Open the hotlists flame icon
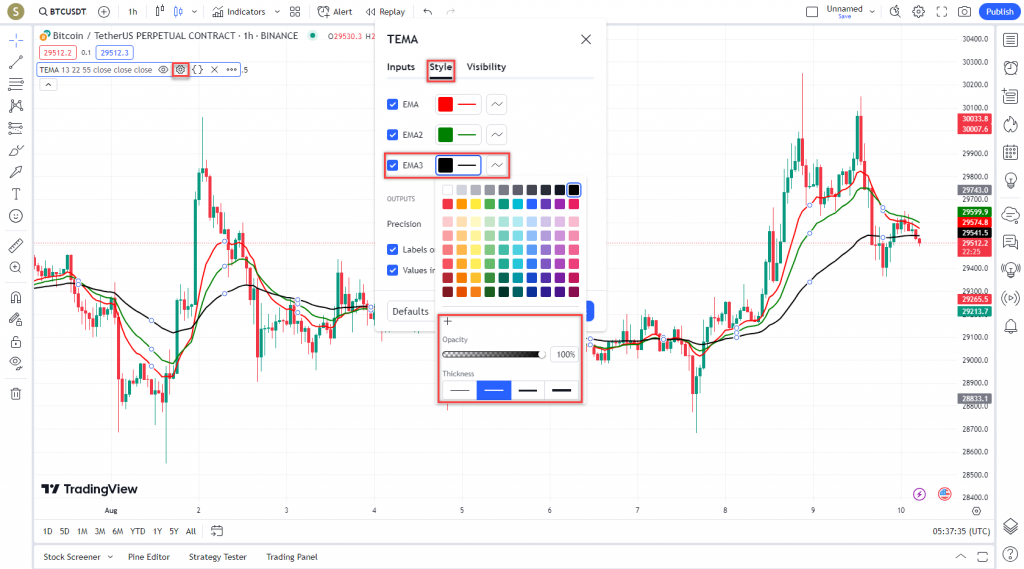The height and width of the screenshot is (569, 1024). coord(1010,124)
